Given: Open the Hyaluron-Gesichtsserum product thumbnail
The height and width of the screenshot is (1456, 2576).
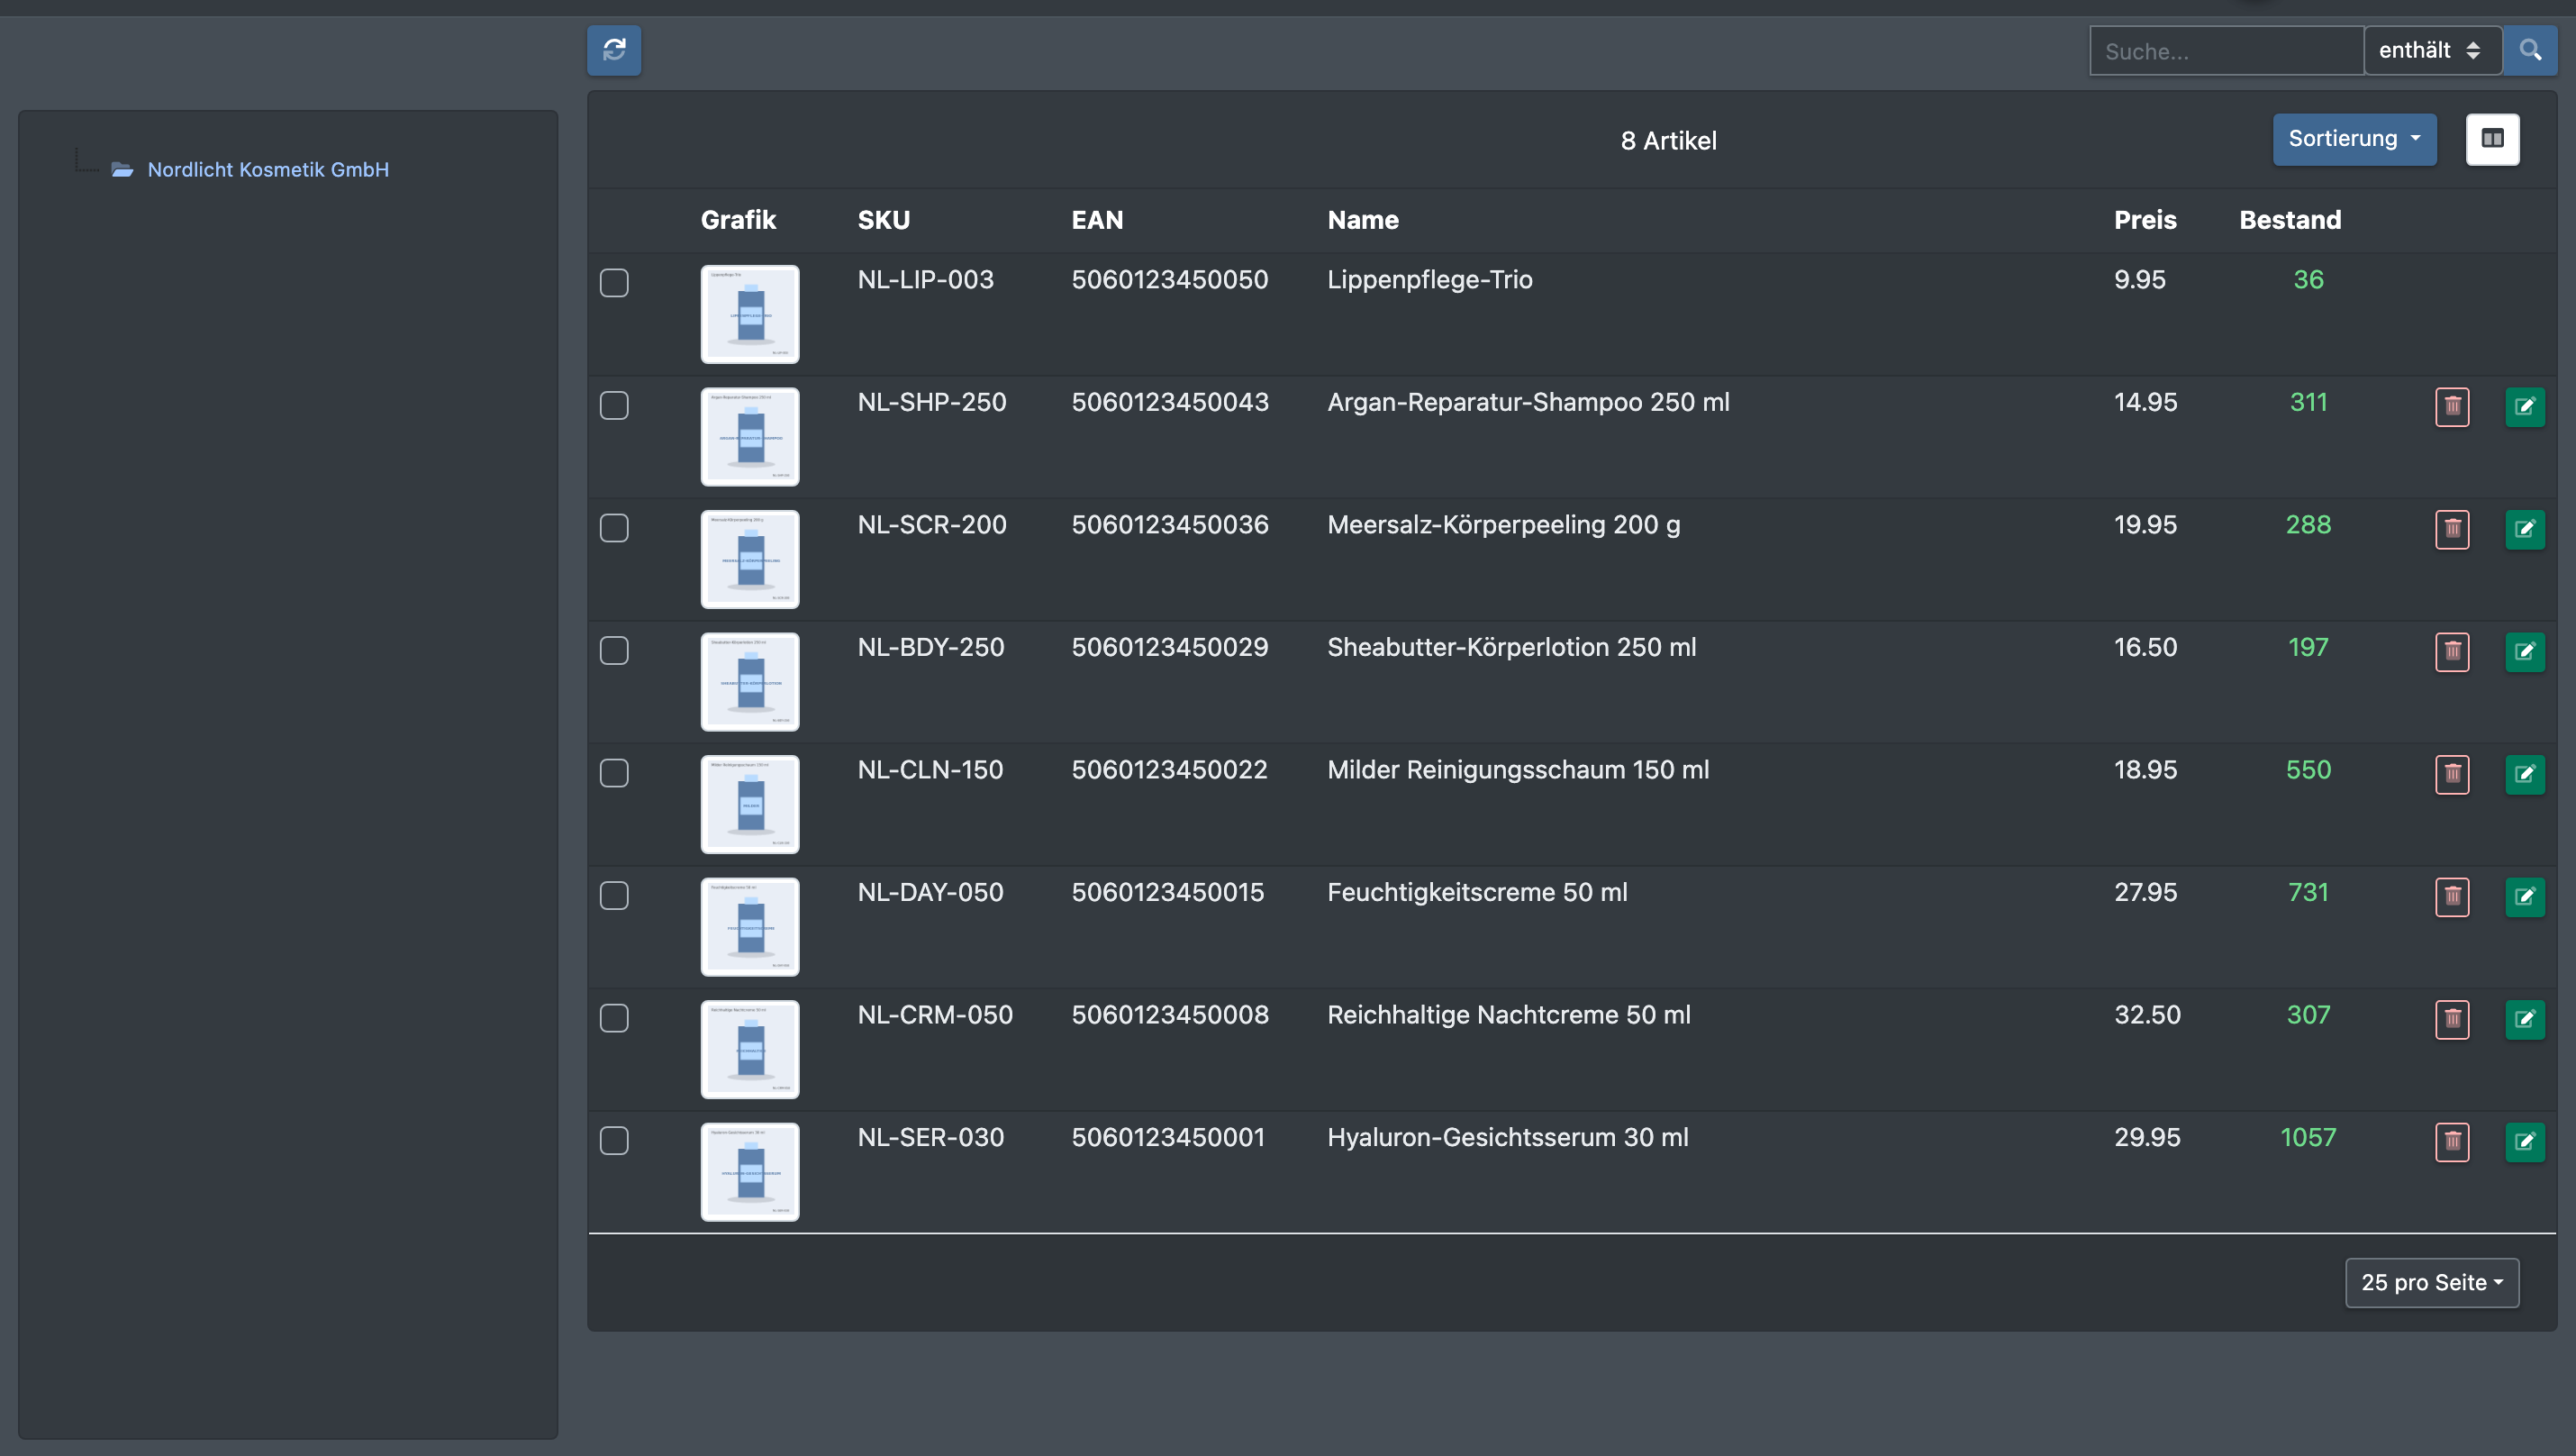Looking at the screenshot, I should (x=750, y=1172).
